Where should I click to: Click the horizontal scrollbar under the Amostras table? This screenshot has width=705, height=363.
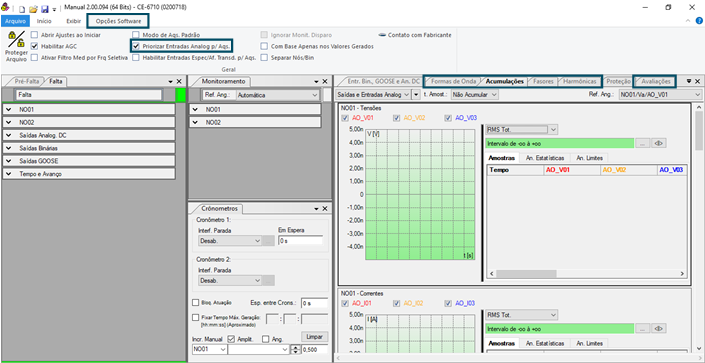coord(588,273)
